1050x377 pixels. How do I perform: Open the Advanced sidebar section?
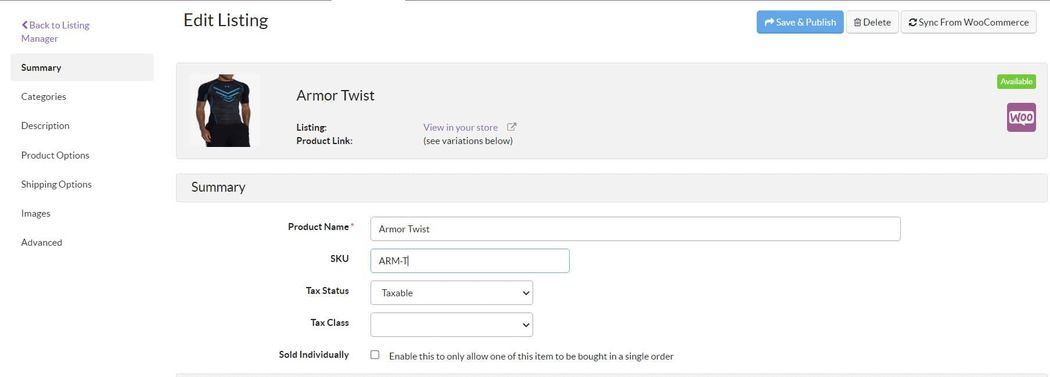(x=42, y=242)
